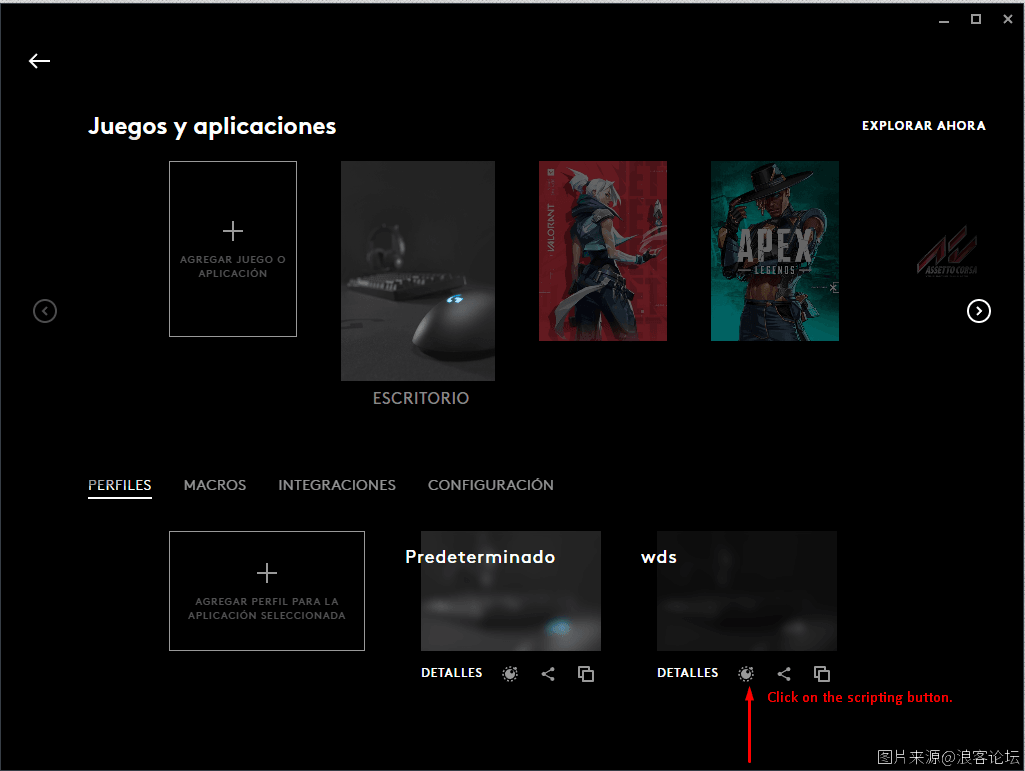Switch to the MACROS tab

215,485
